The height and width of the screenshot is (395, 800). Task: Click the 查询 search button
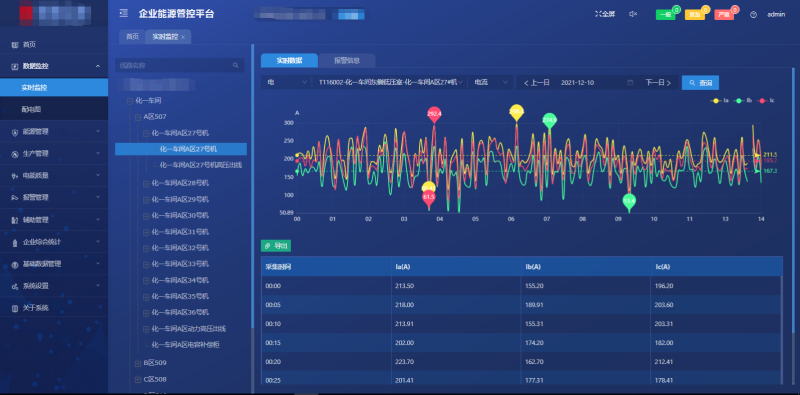(701, 82)
